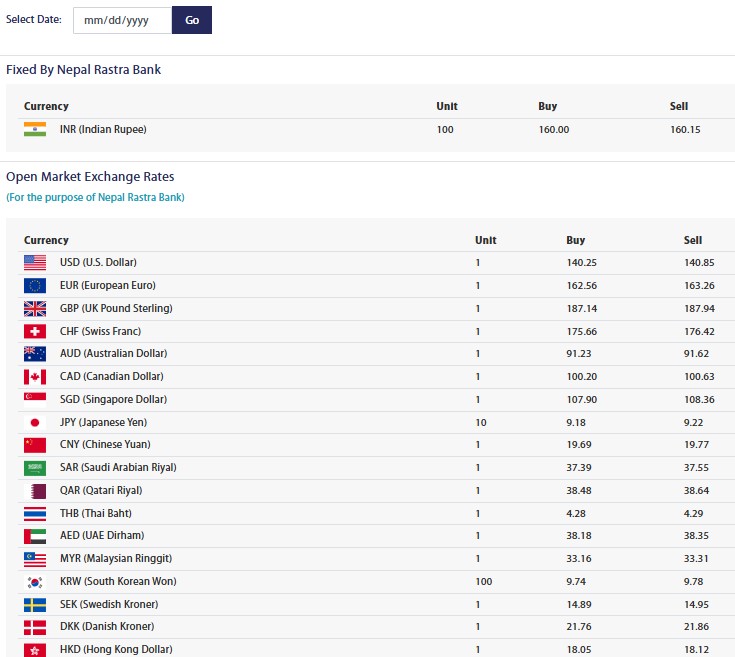Click the Swedish Kroner flag icon
Screen dimensions: 735x657
click(x=35, y=605)
